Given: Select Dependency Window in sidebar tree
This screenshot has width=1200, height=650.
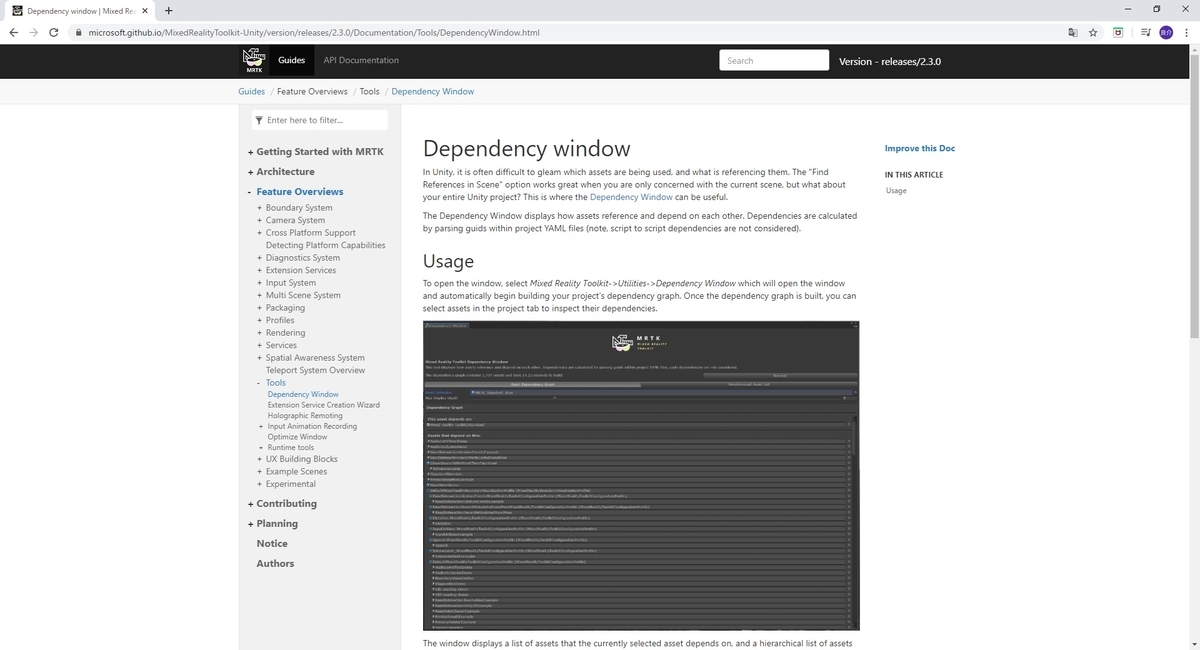Looking at the screenshot, I should pos(303,394).
